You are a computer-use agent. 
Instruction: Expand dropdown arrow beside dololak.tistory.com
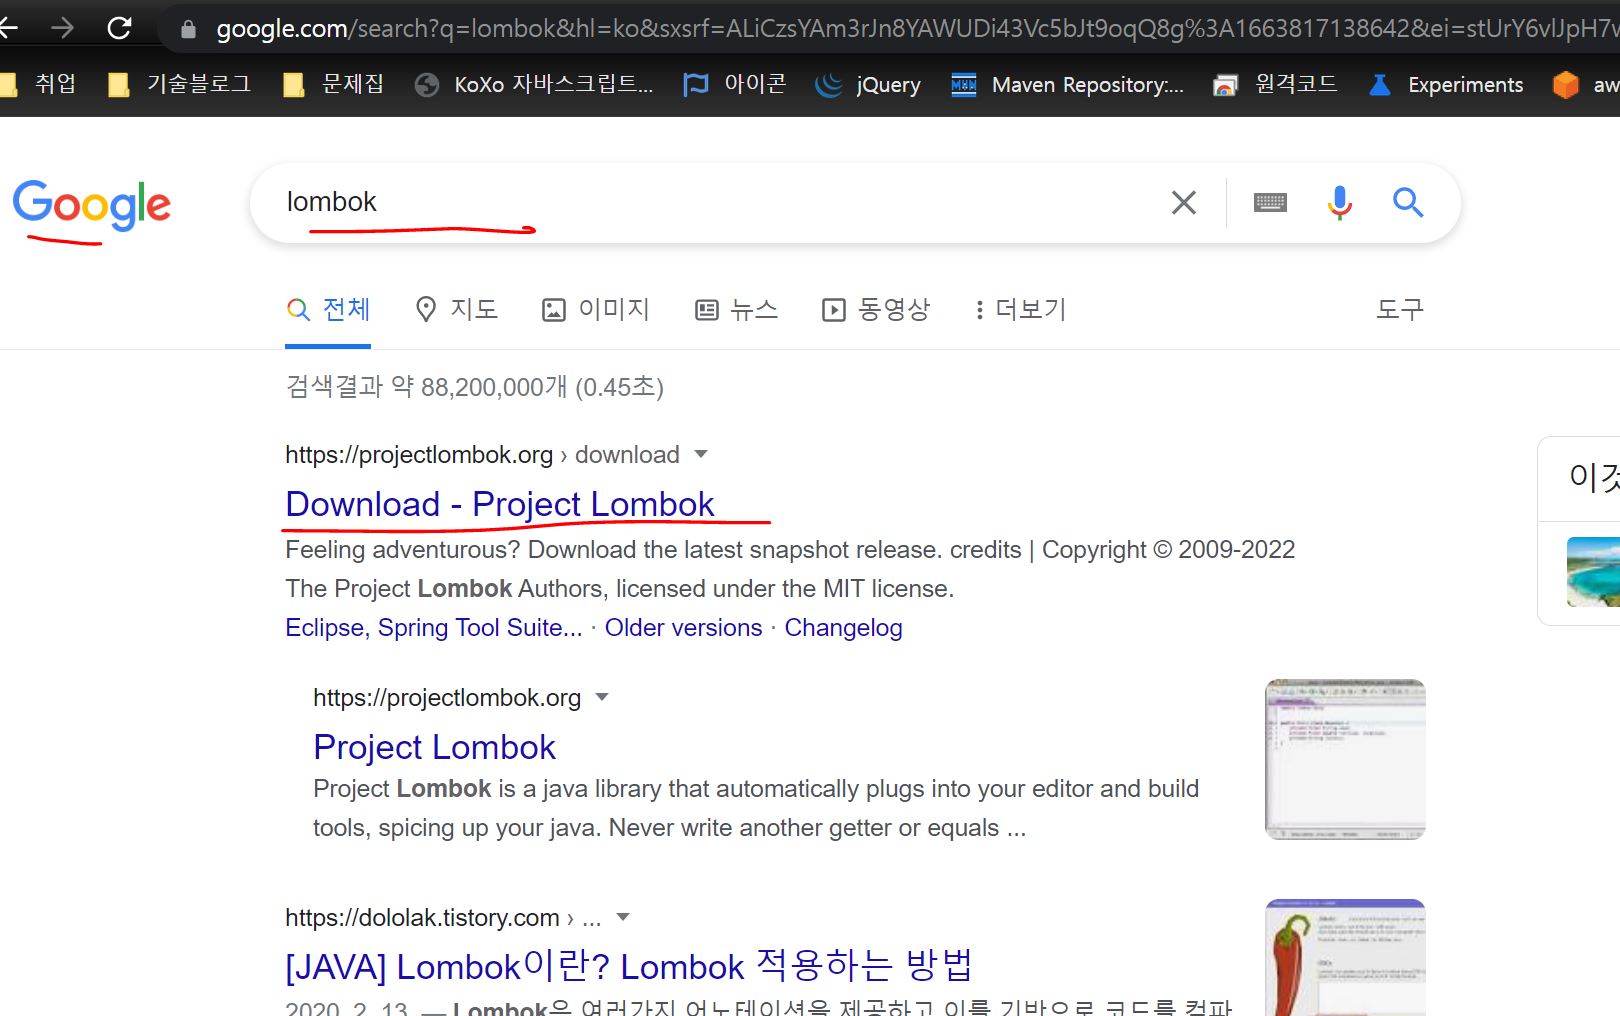tap(623, 917)
